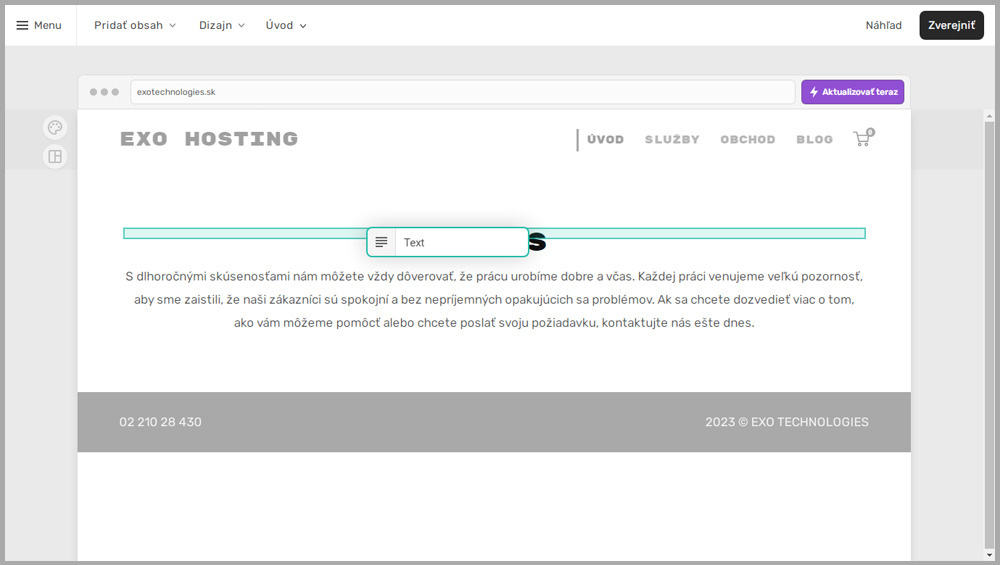Select the BLOG navigation item
The height and width of the screenshot is (565, 1000).
tap(814, 140)
